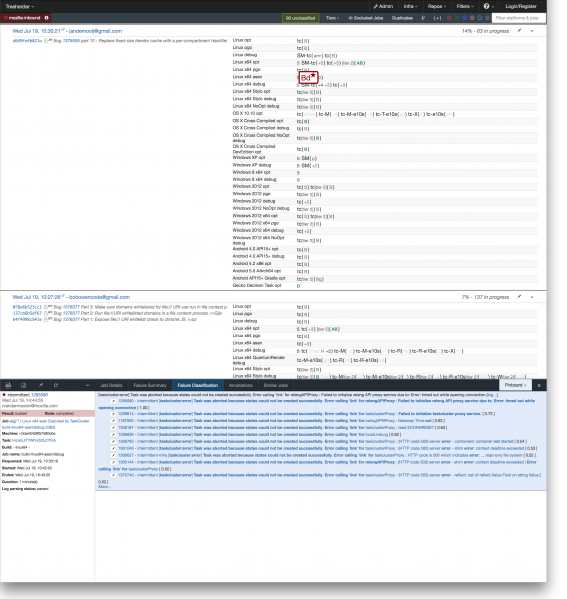Screen dimensions: 567x599
Task: Click the info icon next to mozilla-inbound
Action: tap(47, 18)
